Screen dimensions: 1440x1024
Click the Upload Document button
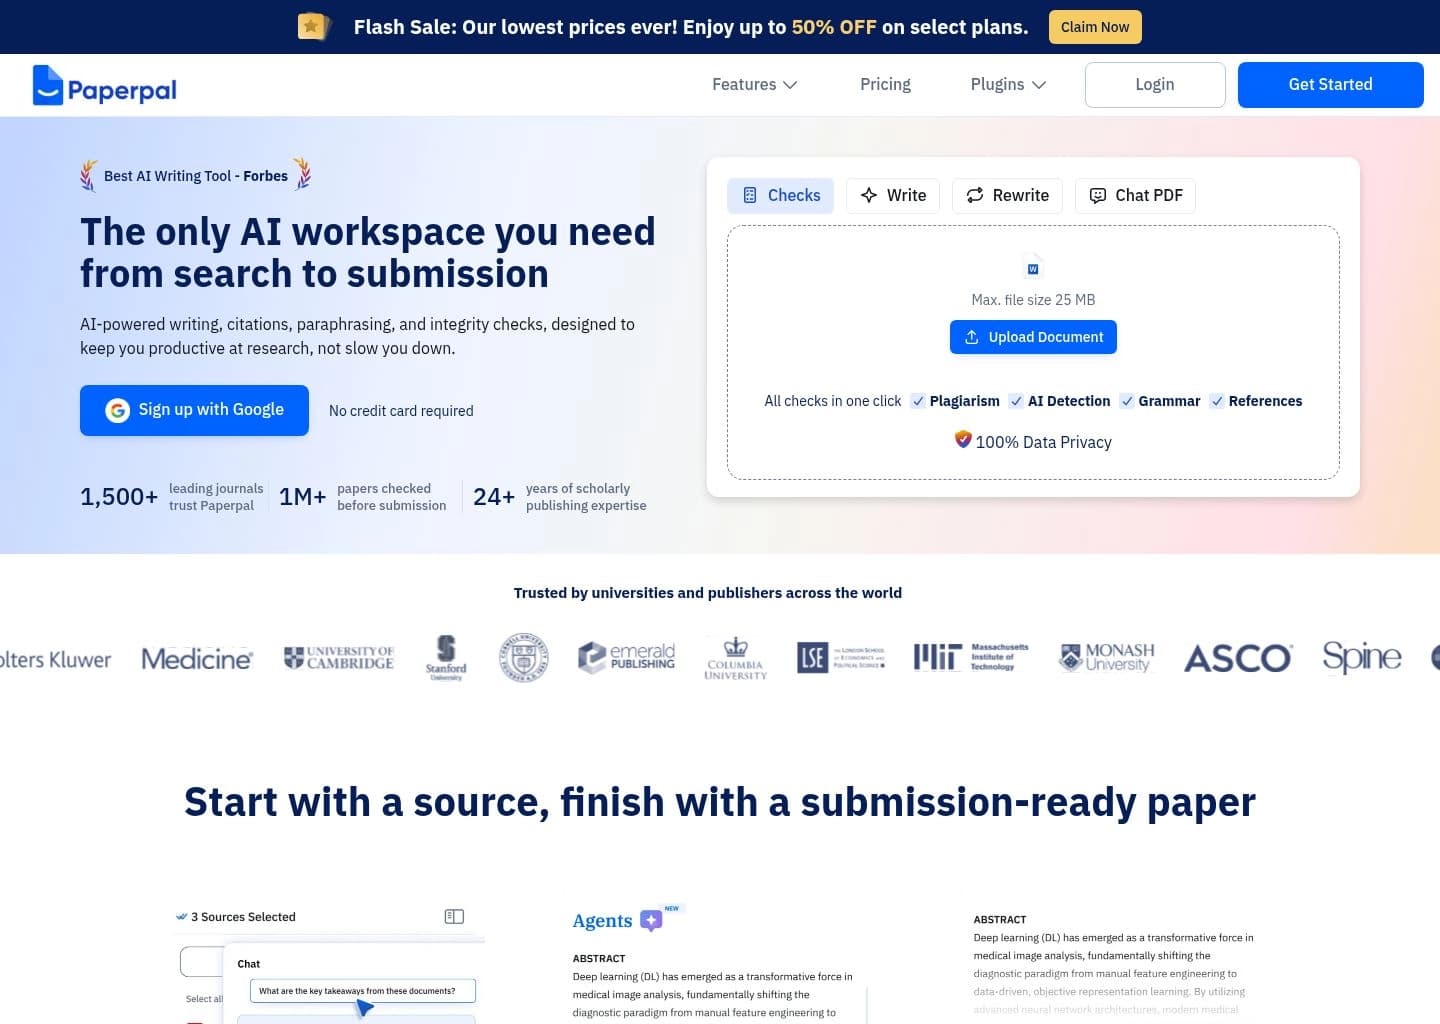pos(1033,337)
